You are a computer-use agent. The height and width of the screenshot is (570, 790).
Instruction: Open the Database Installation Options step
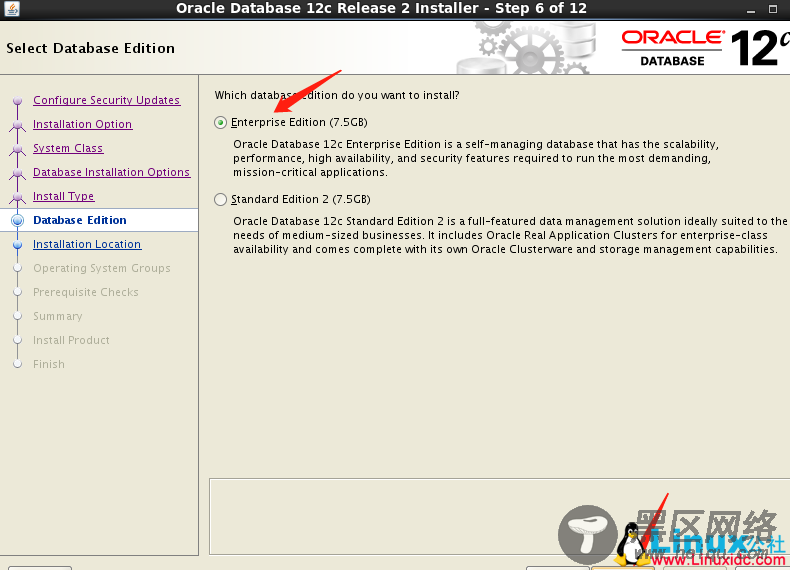tap(111, 172)
